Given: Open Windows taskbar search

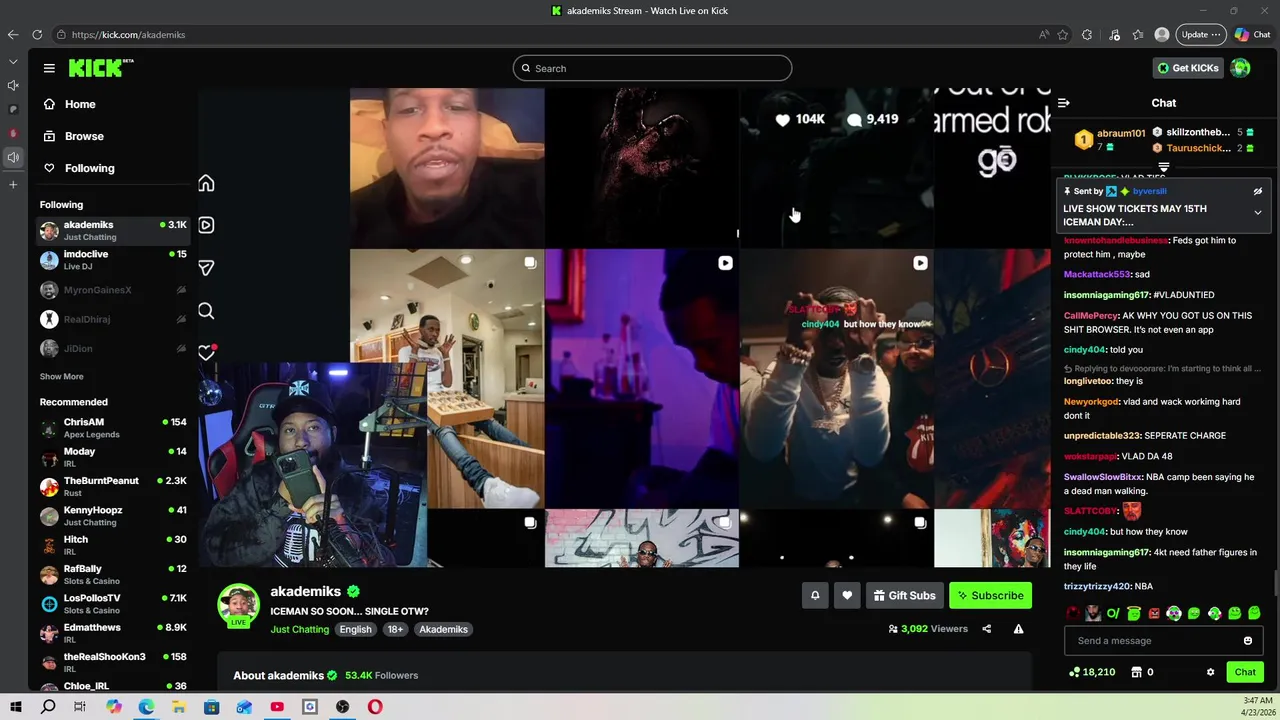Looking at the screenshot, I should click(48, 707).
